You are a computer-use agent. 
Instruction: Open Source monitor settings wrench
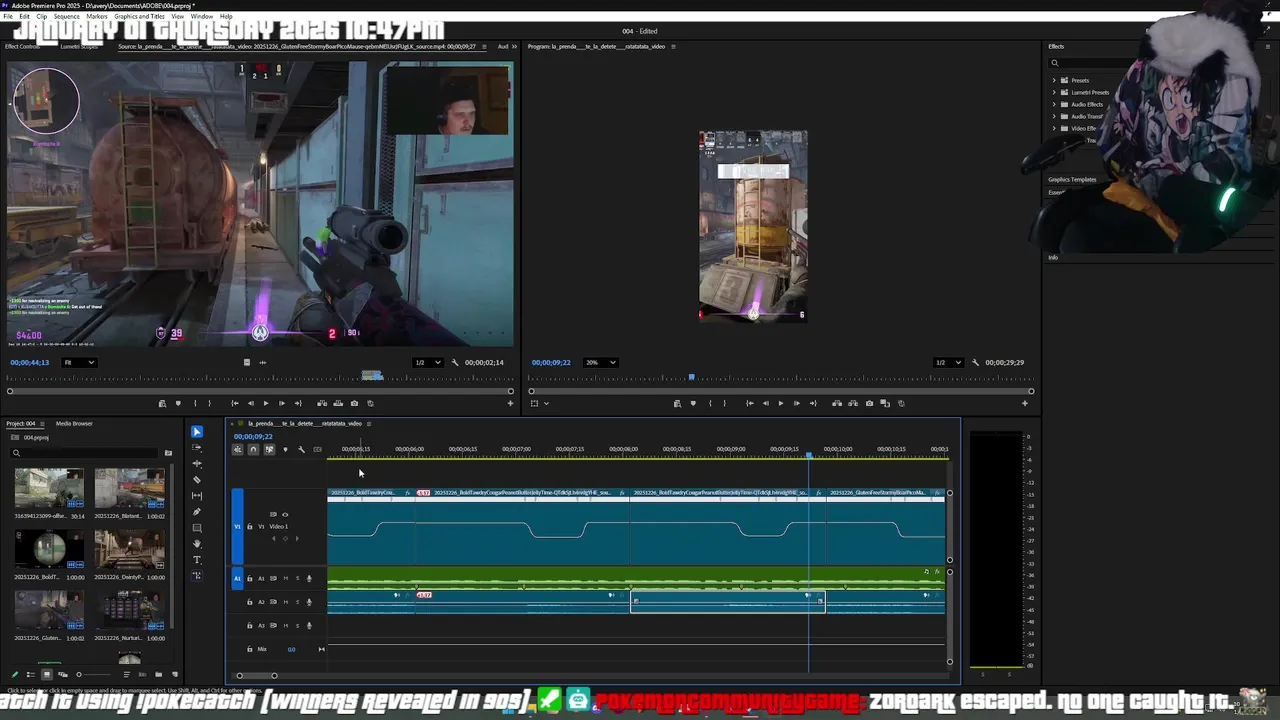pyautogui.click(x=455, y=363)
